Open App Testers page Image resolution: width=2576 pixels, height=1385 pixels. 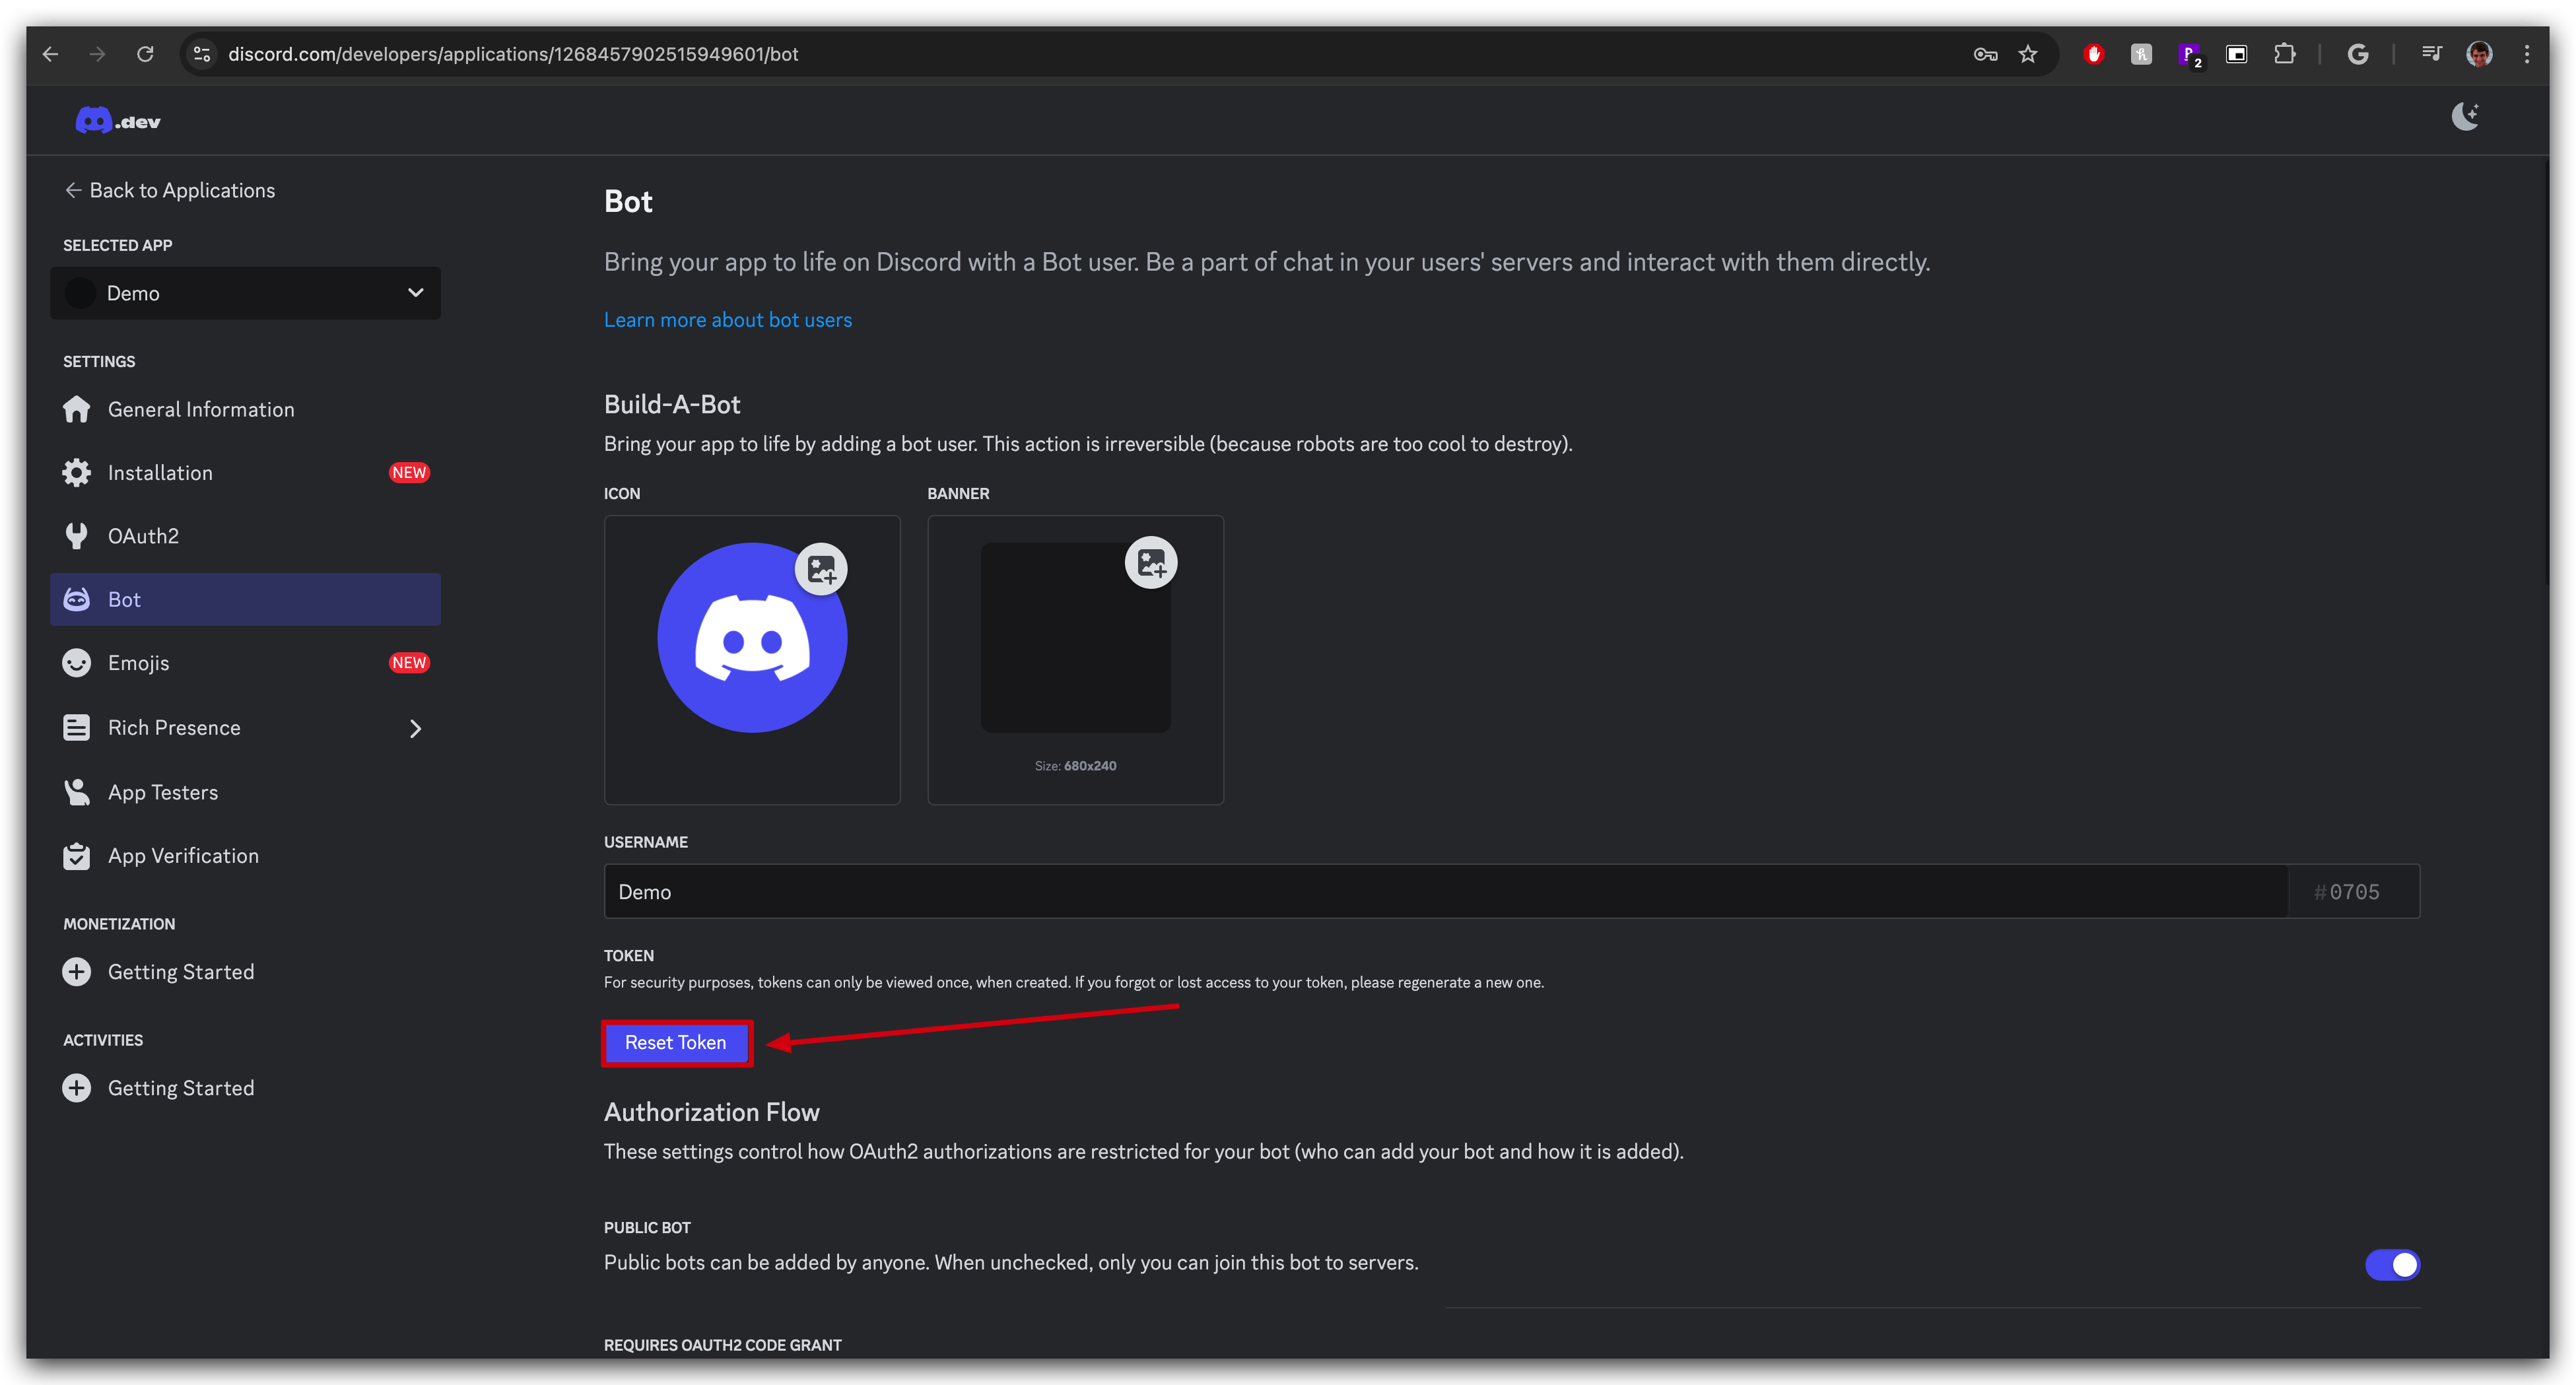click(x=245, y=792)
